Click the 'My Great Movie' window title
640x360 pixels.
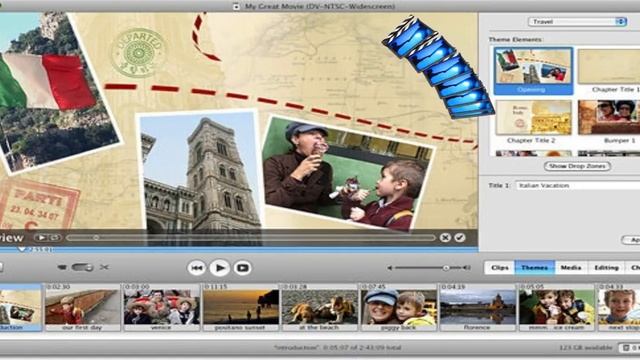click(x=320, y=6)
